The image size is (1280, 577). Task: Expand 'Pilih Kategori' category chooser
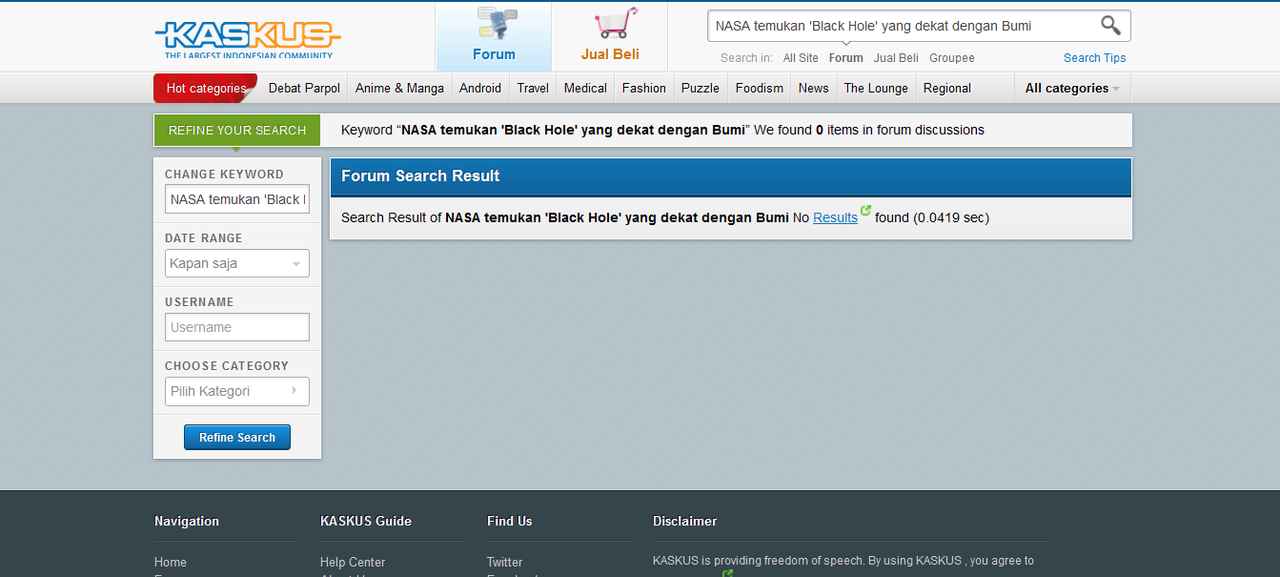point(237,391)
